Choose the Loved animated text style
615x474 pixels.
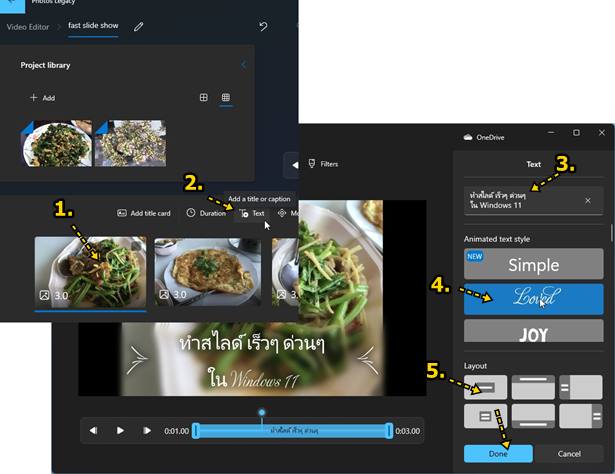point(533,299)
